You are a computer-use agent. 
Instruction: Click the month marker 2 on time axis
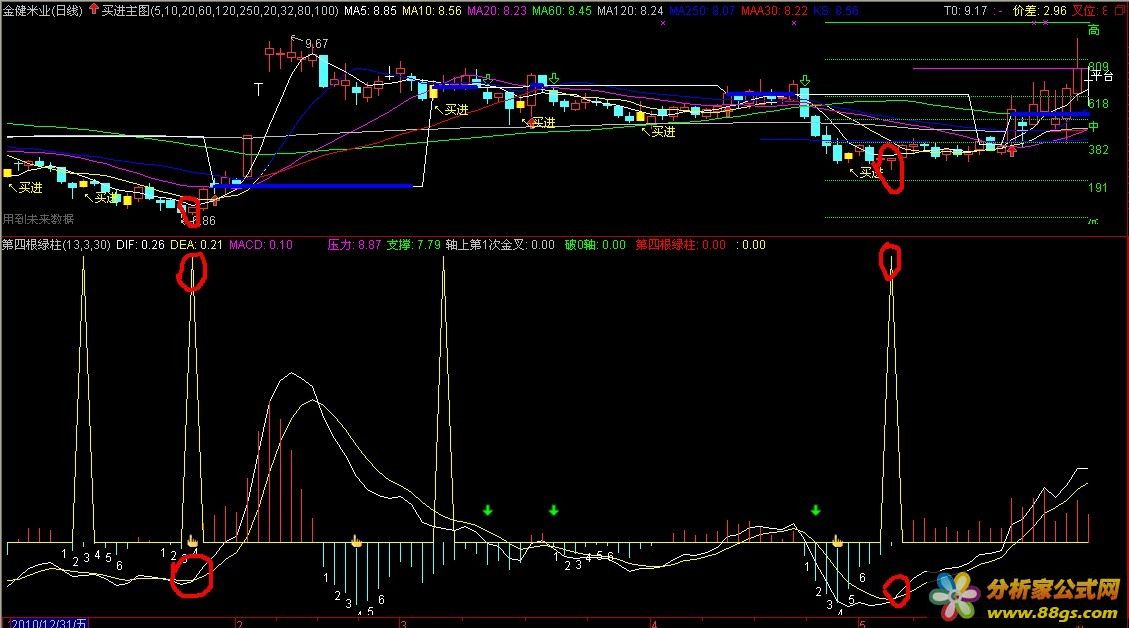(x=240, y=624)
